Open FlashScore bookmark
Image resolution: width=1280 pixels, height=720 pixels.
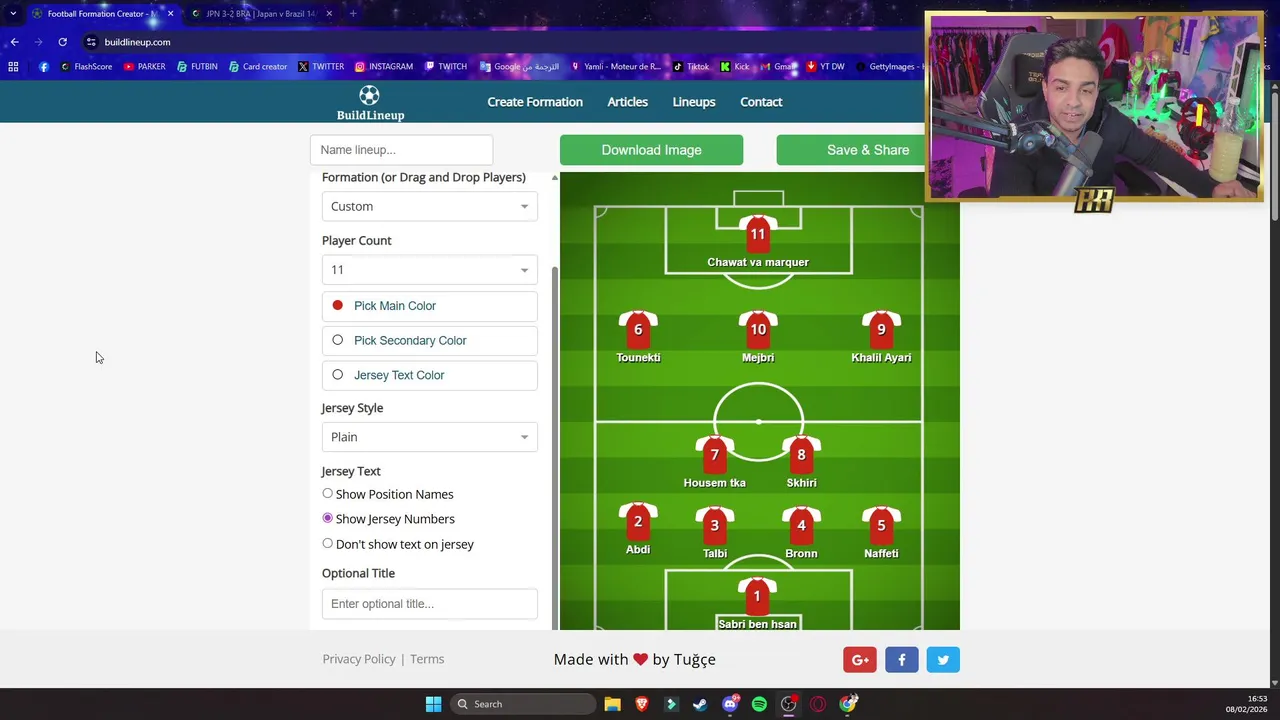pos(86,67)
